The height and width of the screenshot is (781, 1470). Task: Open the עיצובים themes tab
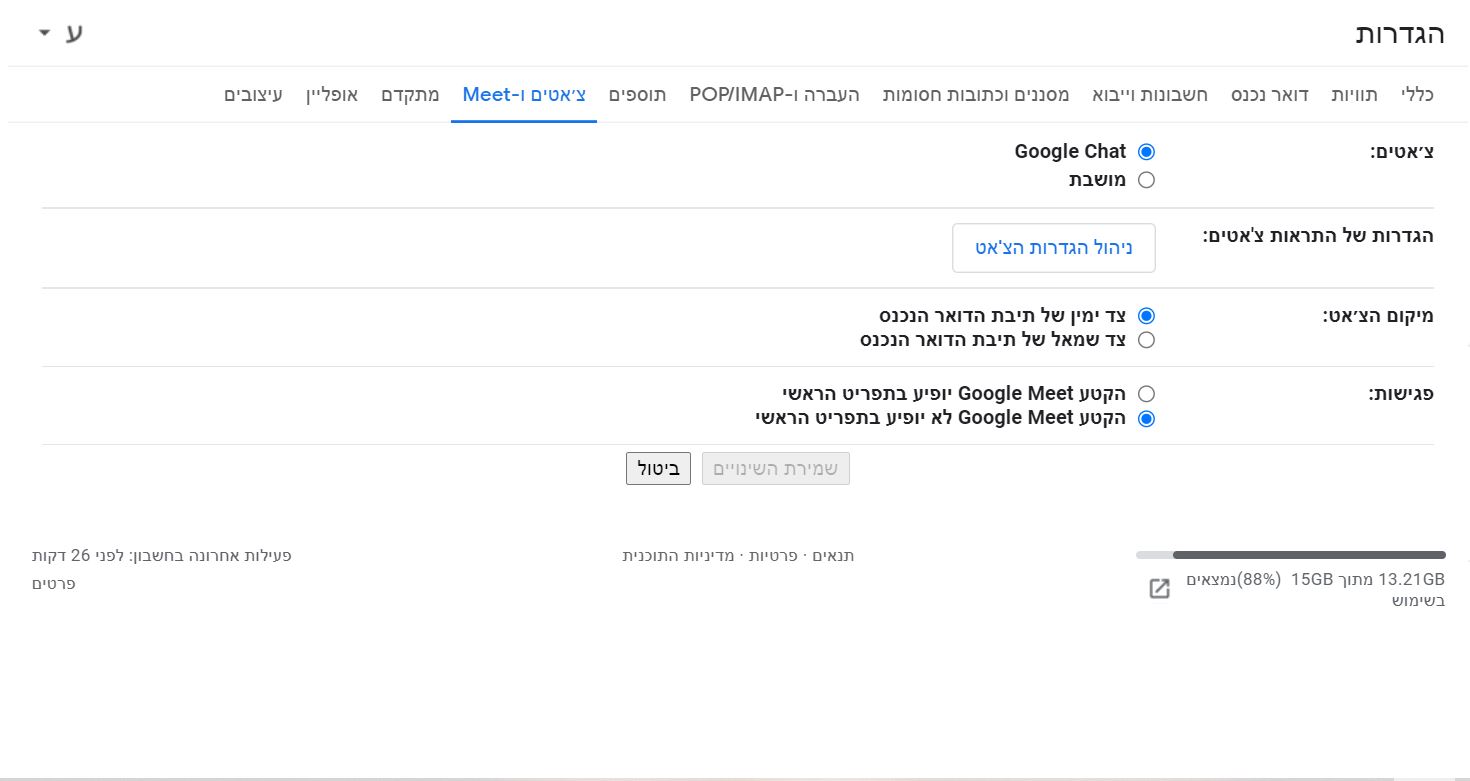point(253,95)
